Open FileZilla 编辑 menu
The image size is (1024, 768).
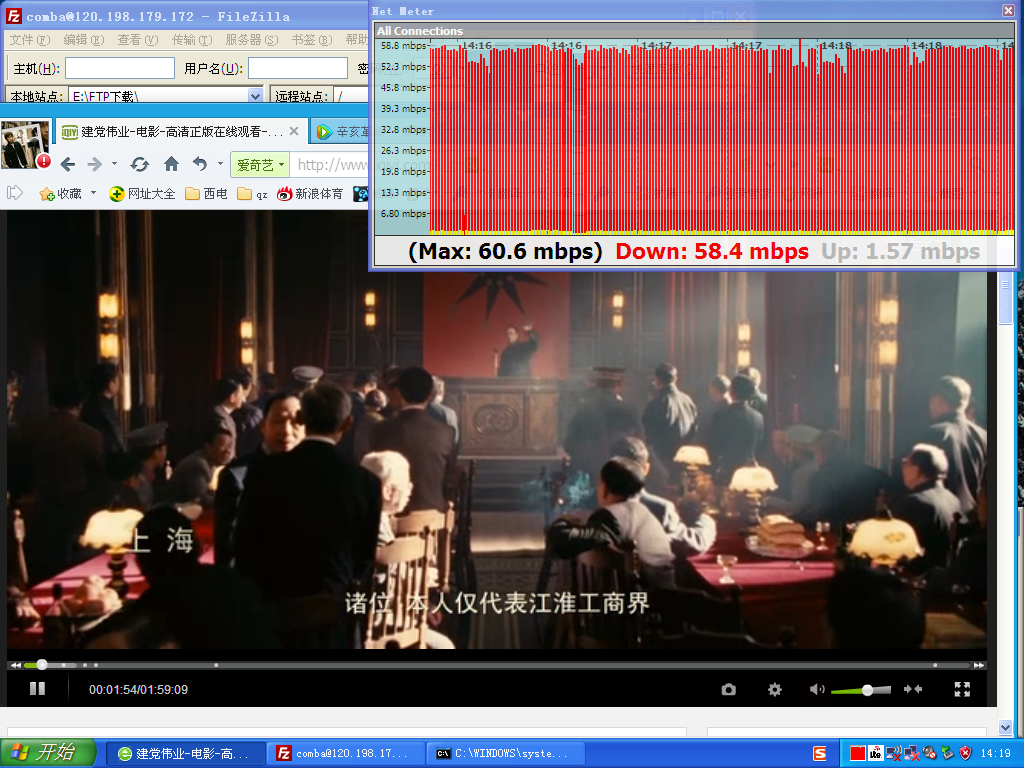coord(84,40)
